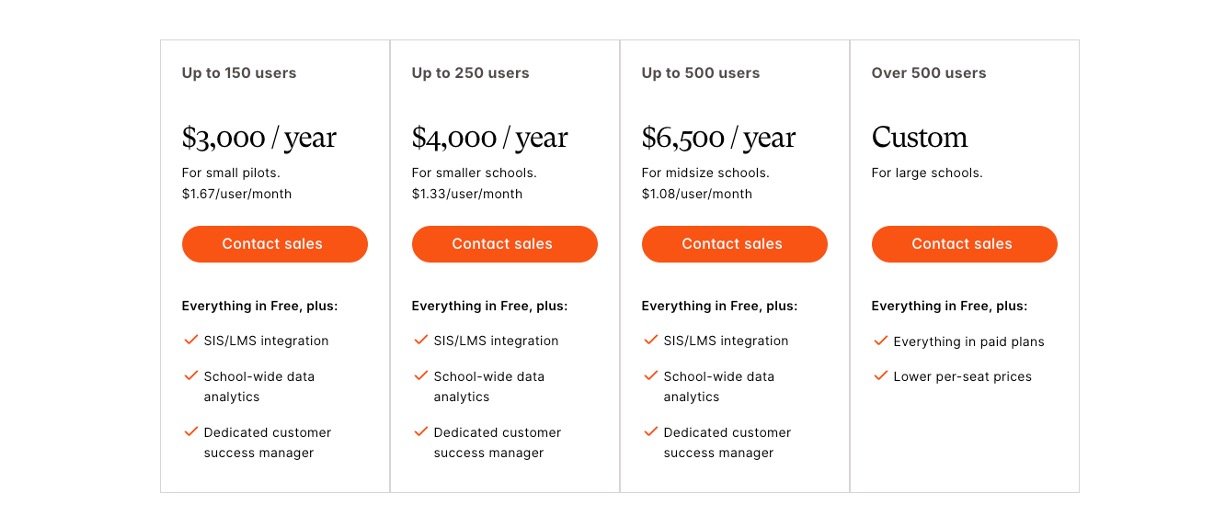1226x516 pixels.
Task: Click checkmark beside Everything in paid plans
Action: 881,341
